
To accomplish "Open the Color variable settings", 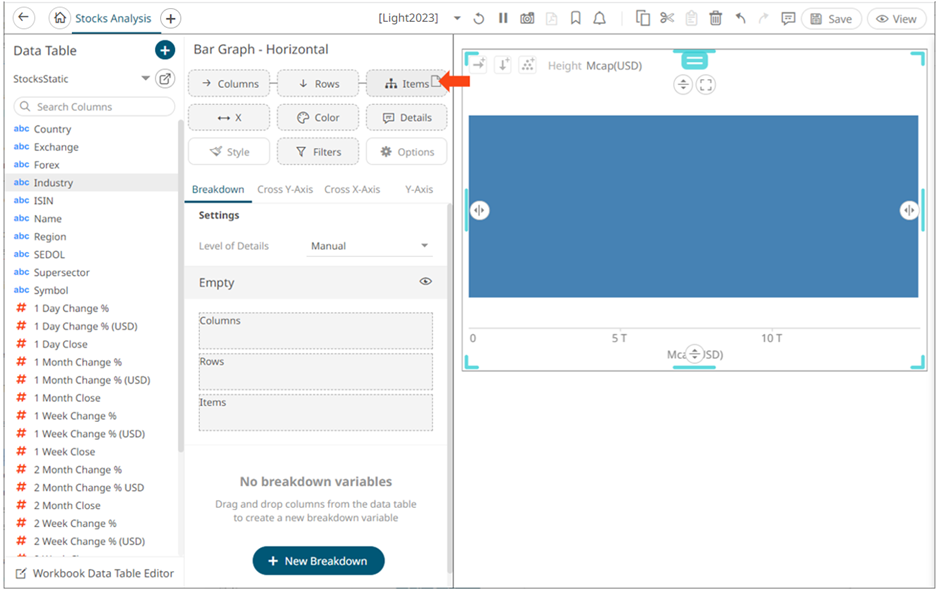I will click(318, 118).
